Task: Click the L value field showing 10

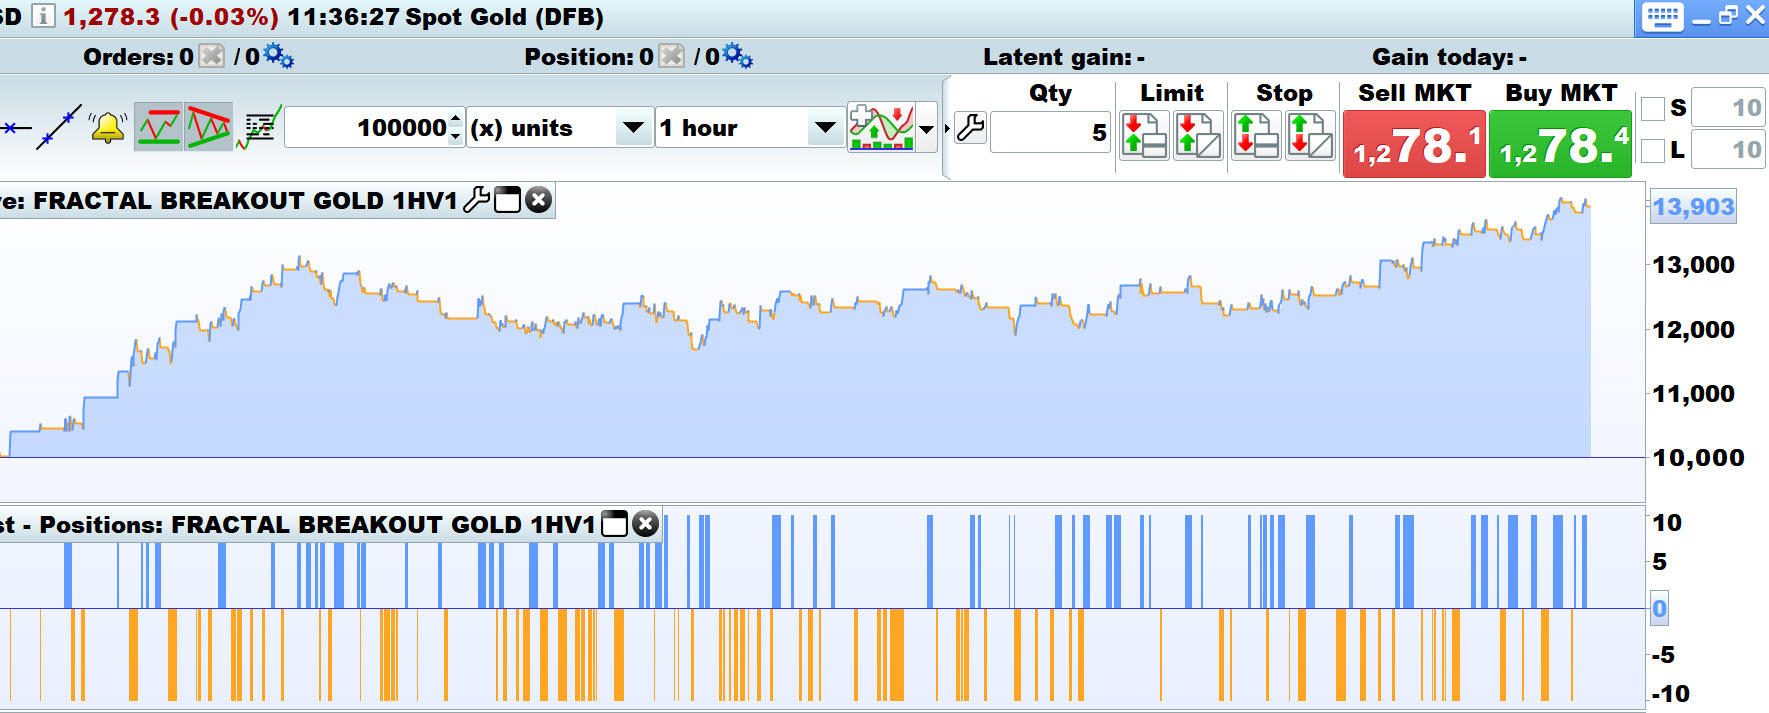Action: [x=1729, y=150]
